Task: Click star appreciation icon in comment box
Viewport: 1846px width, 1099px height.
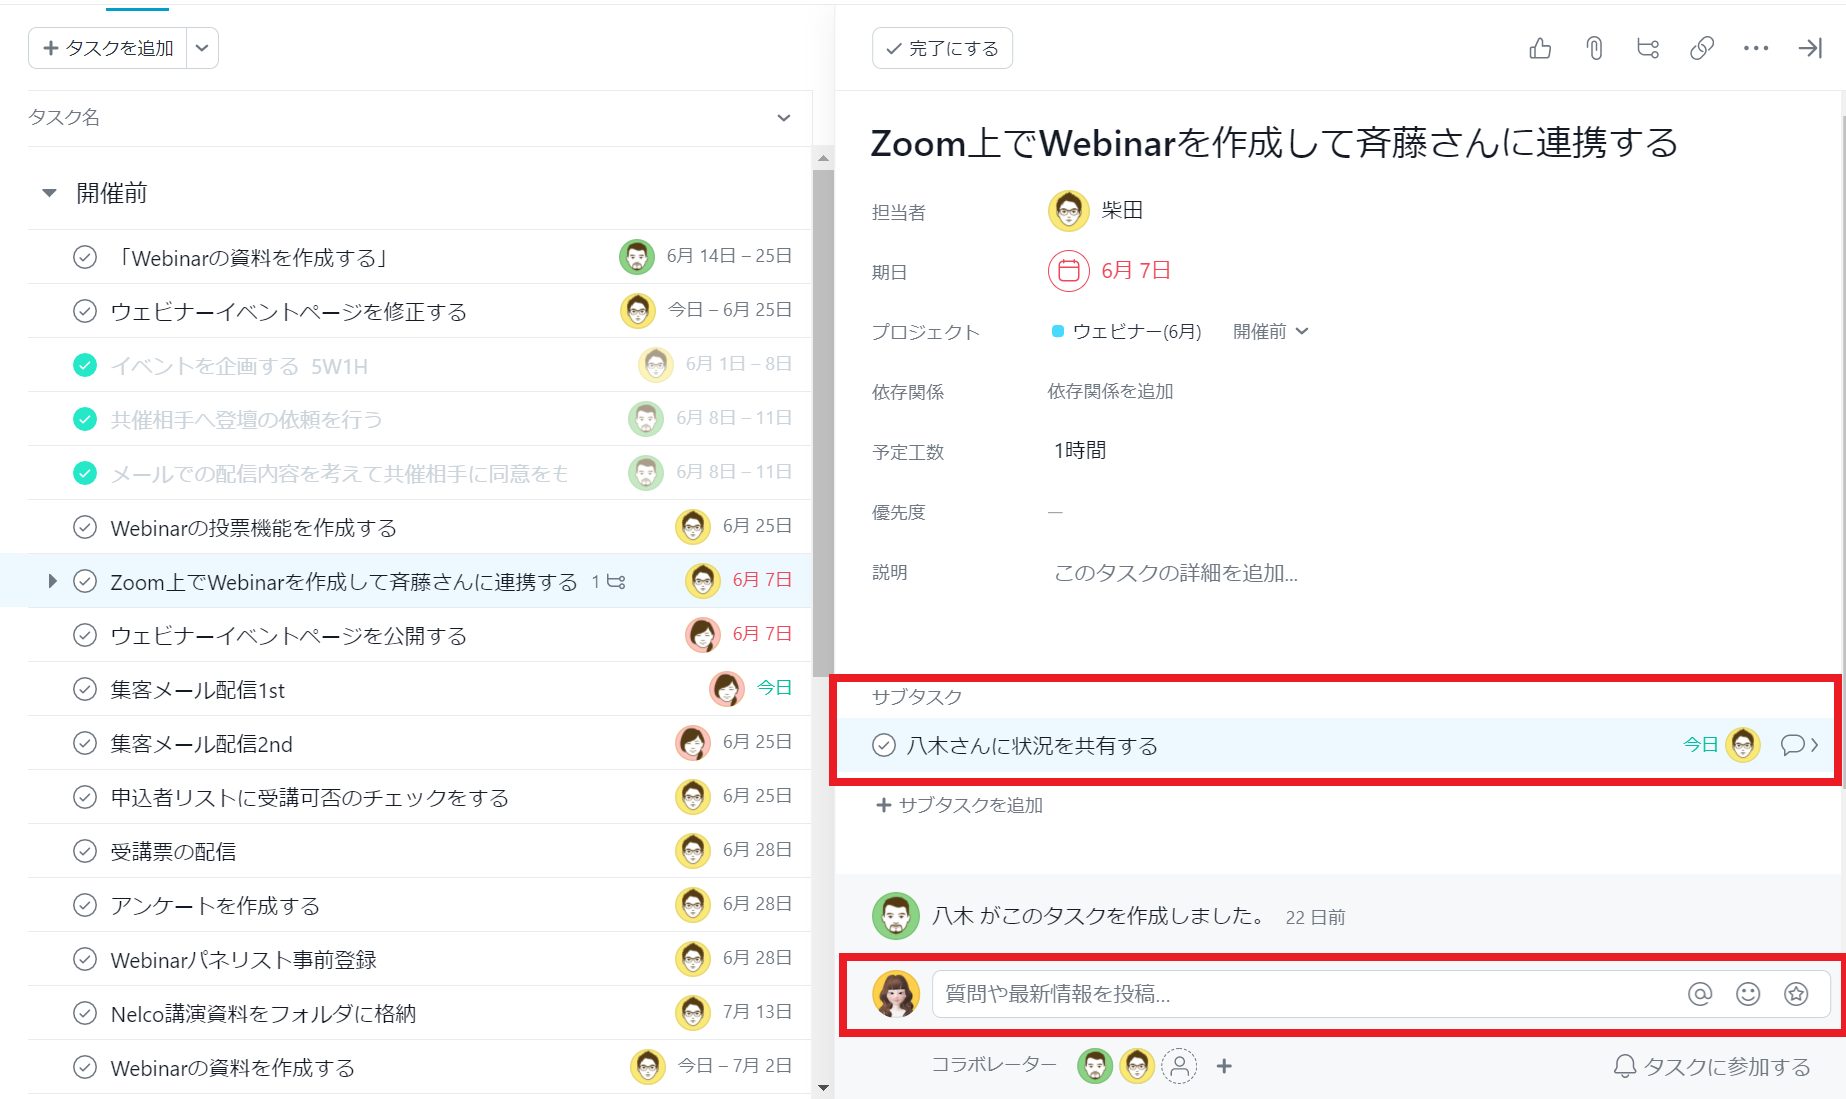Action: [1796, 993]
